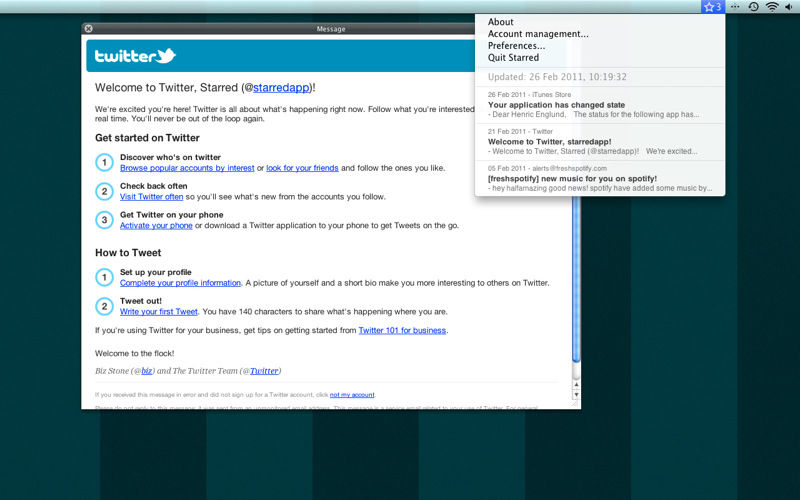Click the 'Message' window title bar text
The image size is (800, 500).
[331, 29]
